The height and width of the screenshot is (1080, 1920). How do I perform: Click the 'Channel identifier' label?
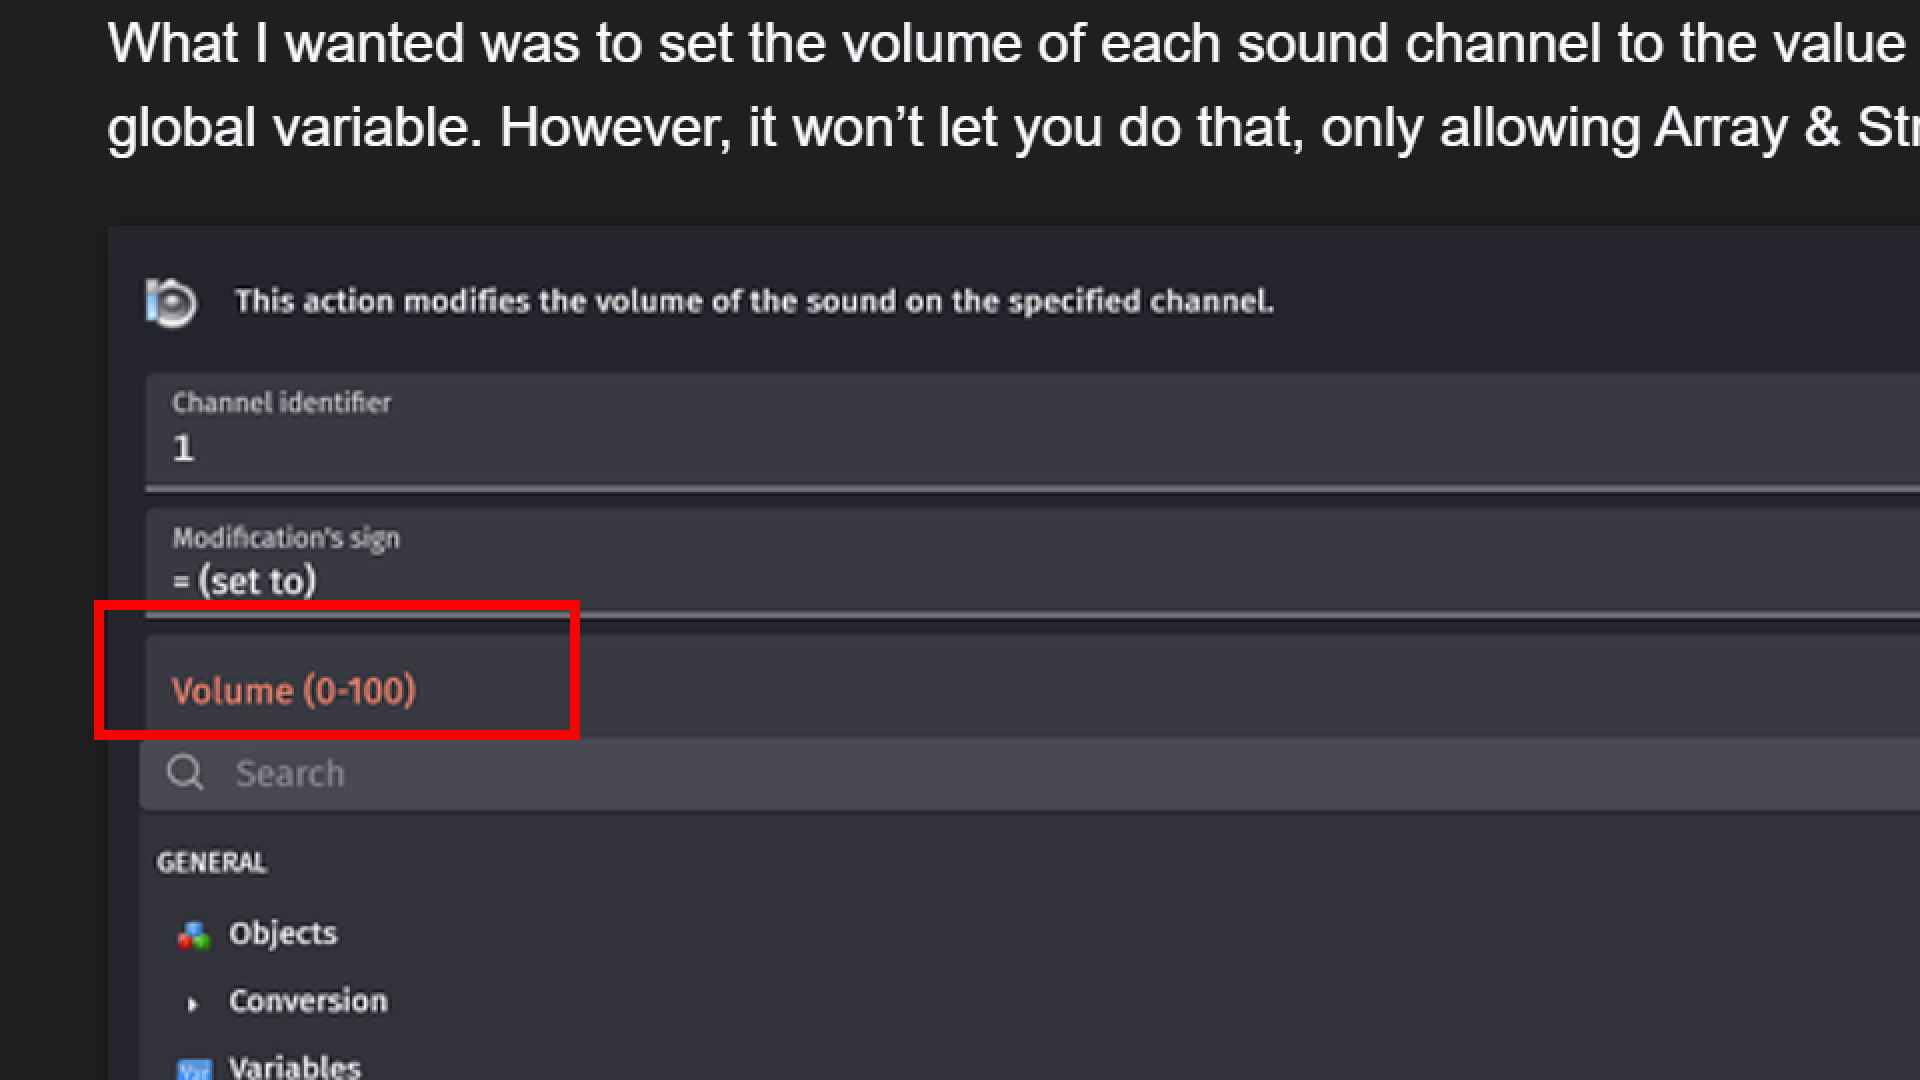[x=281, y=403]
